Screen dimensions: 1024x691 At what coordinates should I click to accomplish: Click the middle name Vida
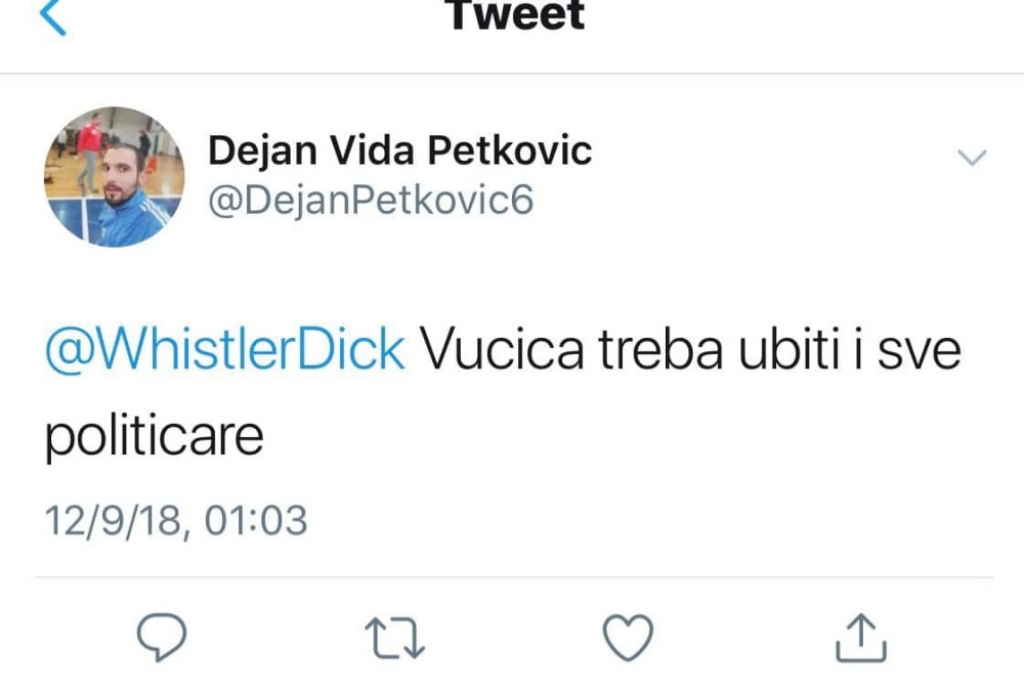click(x=372, y=150)
